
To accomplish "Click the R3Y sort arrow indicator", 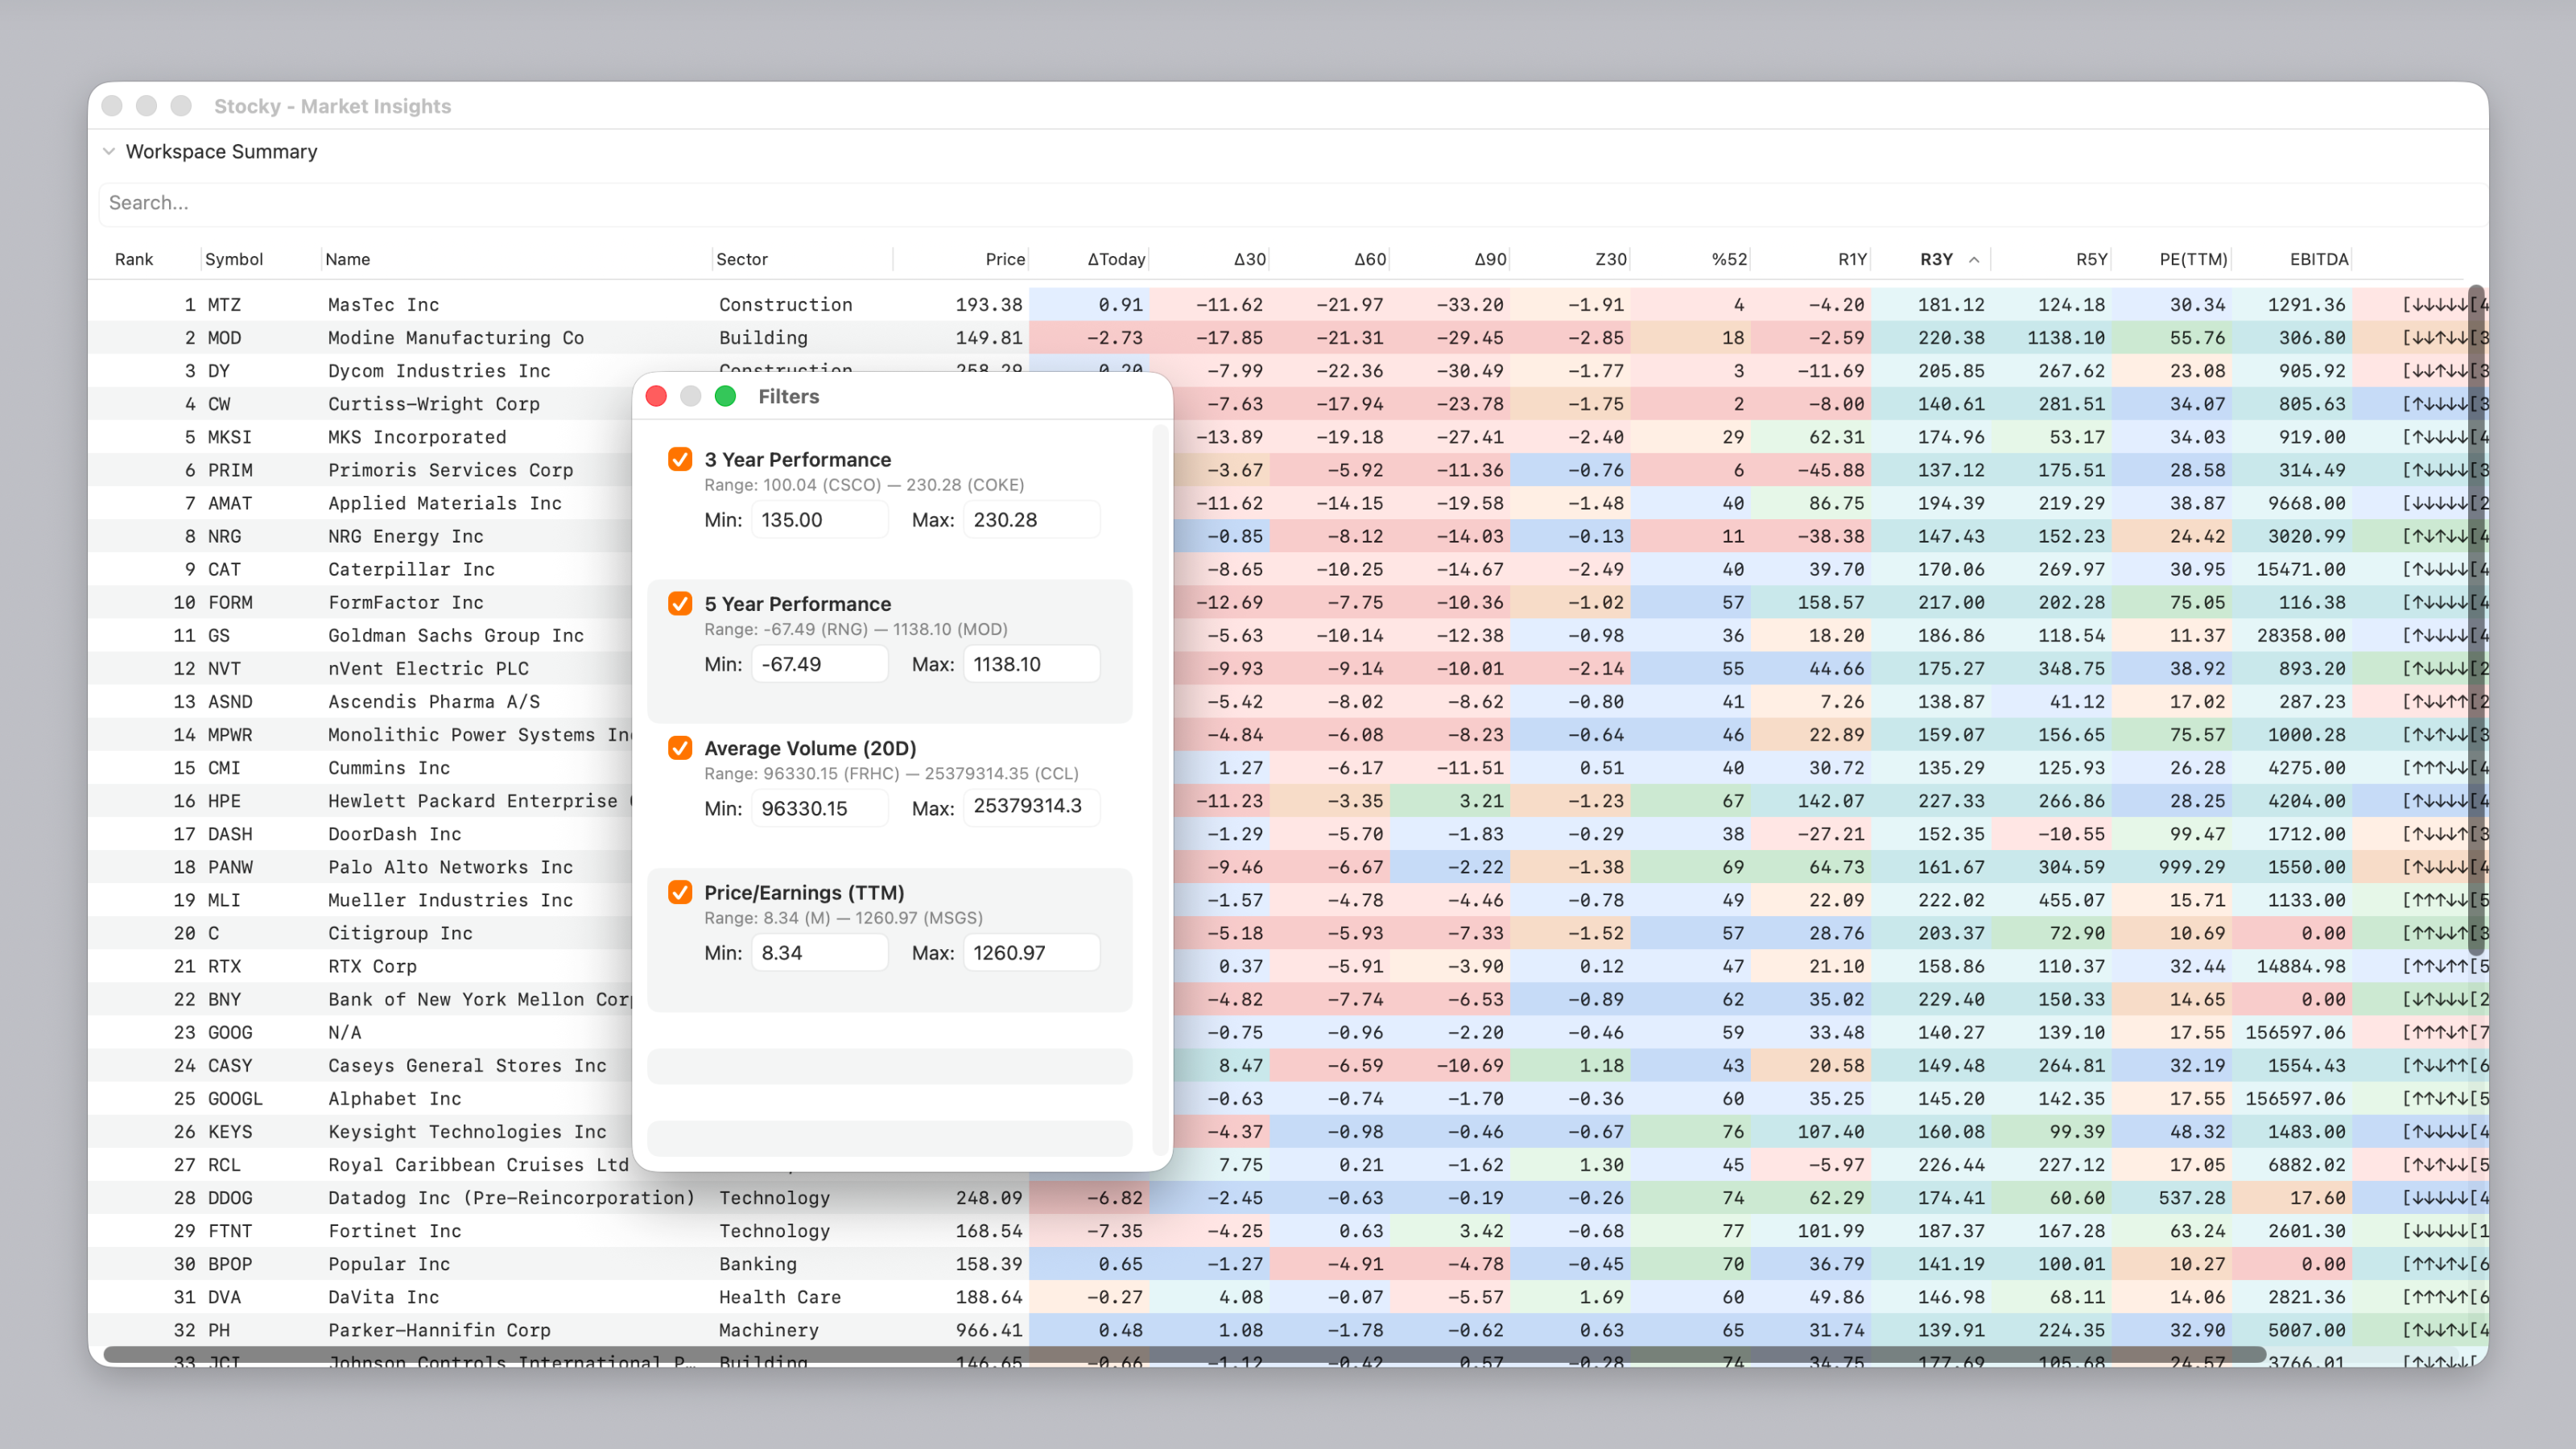I will pyautogui.click(x=1974, y=259).
